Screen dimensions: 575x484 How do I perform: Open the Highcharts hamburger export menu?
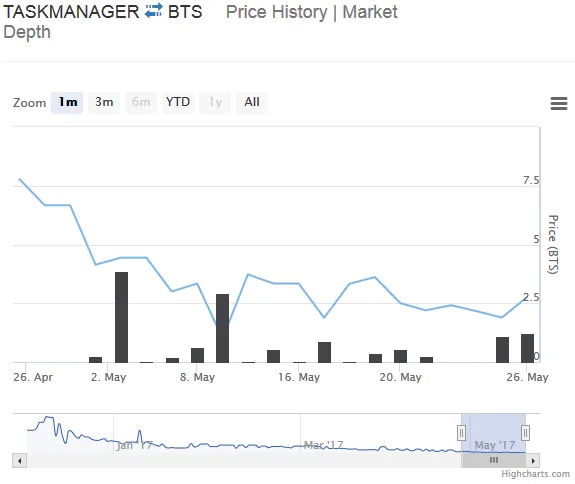(559, 103)
